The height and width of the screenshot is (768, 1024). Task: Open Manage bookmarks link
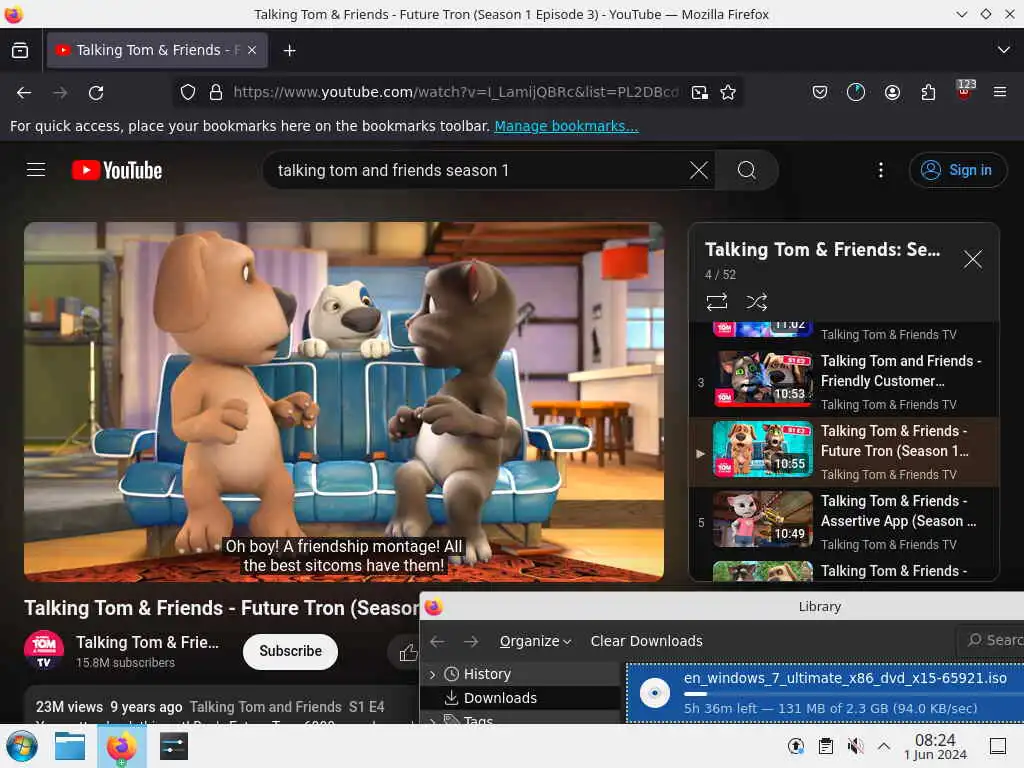click(566, 126)
